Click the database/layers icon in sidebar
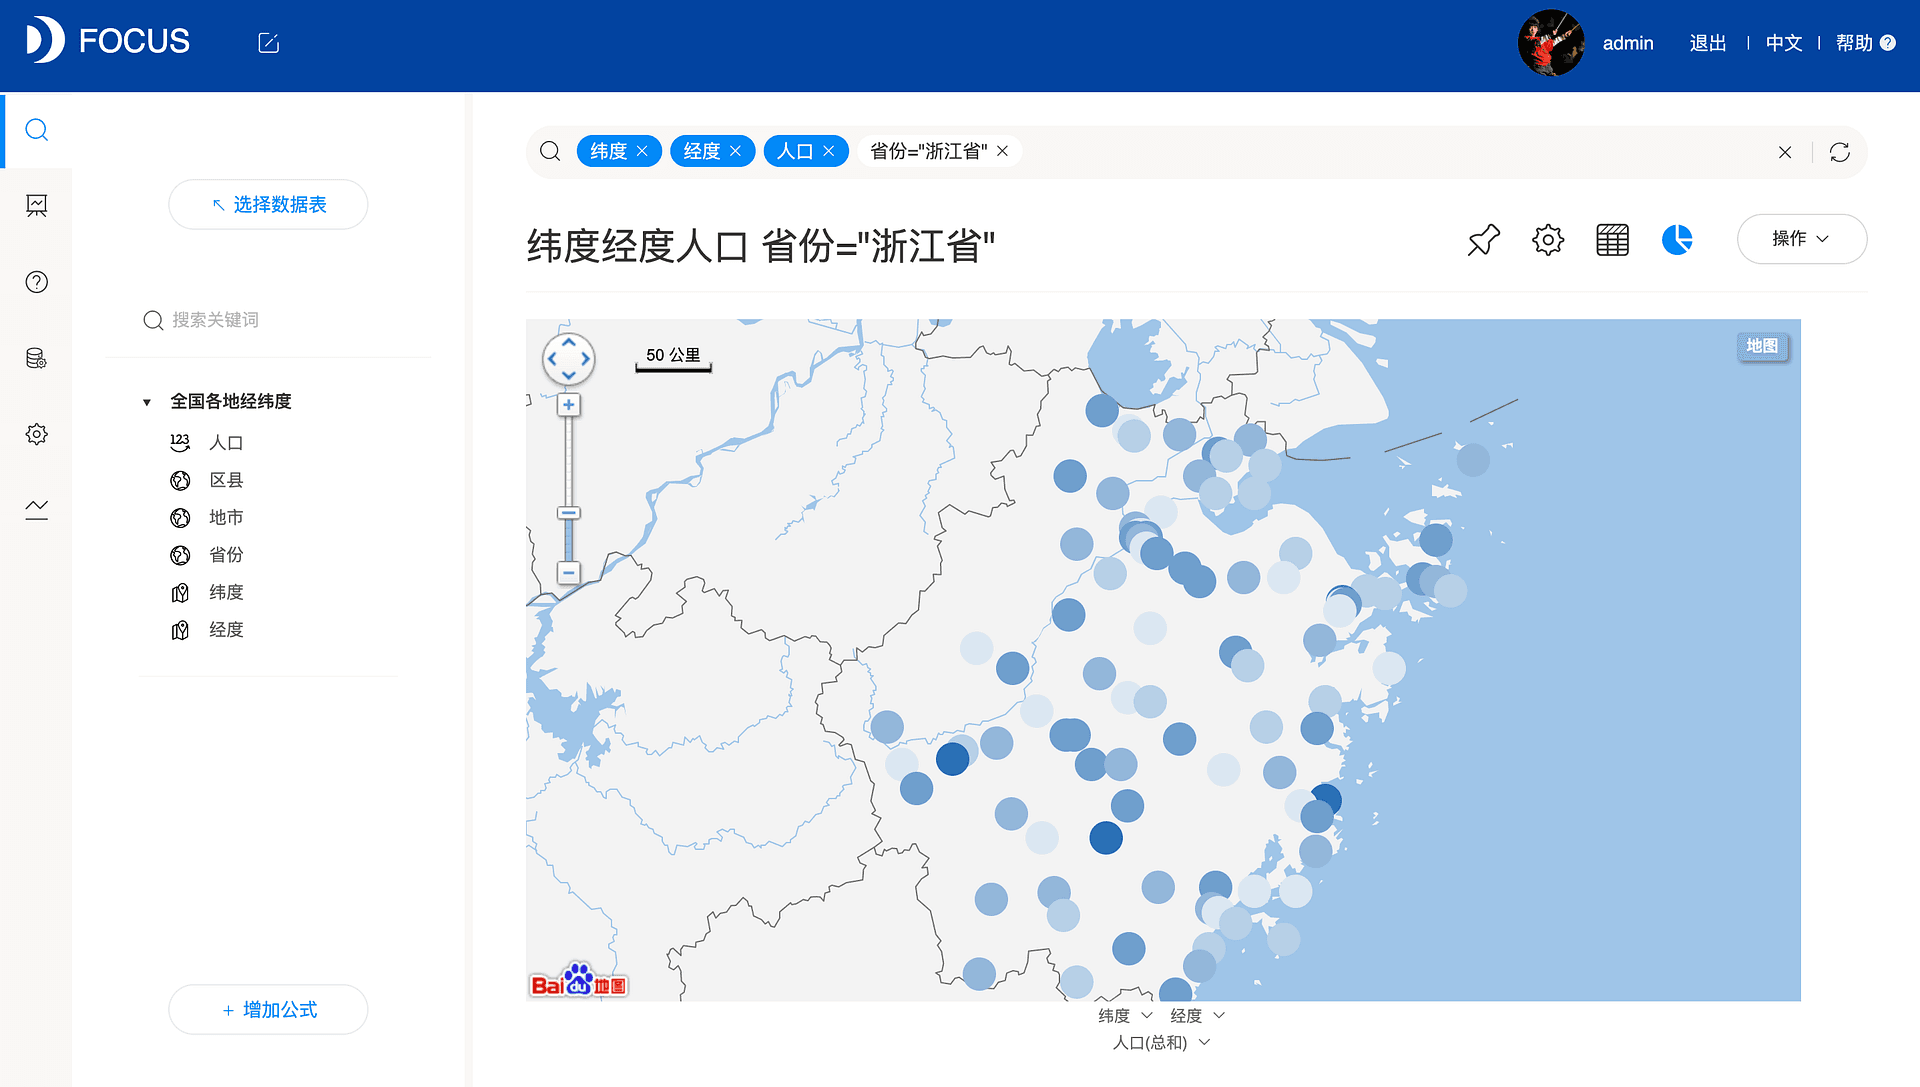Viewport: 1920px width, 1087px height. click(36, 357)
